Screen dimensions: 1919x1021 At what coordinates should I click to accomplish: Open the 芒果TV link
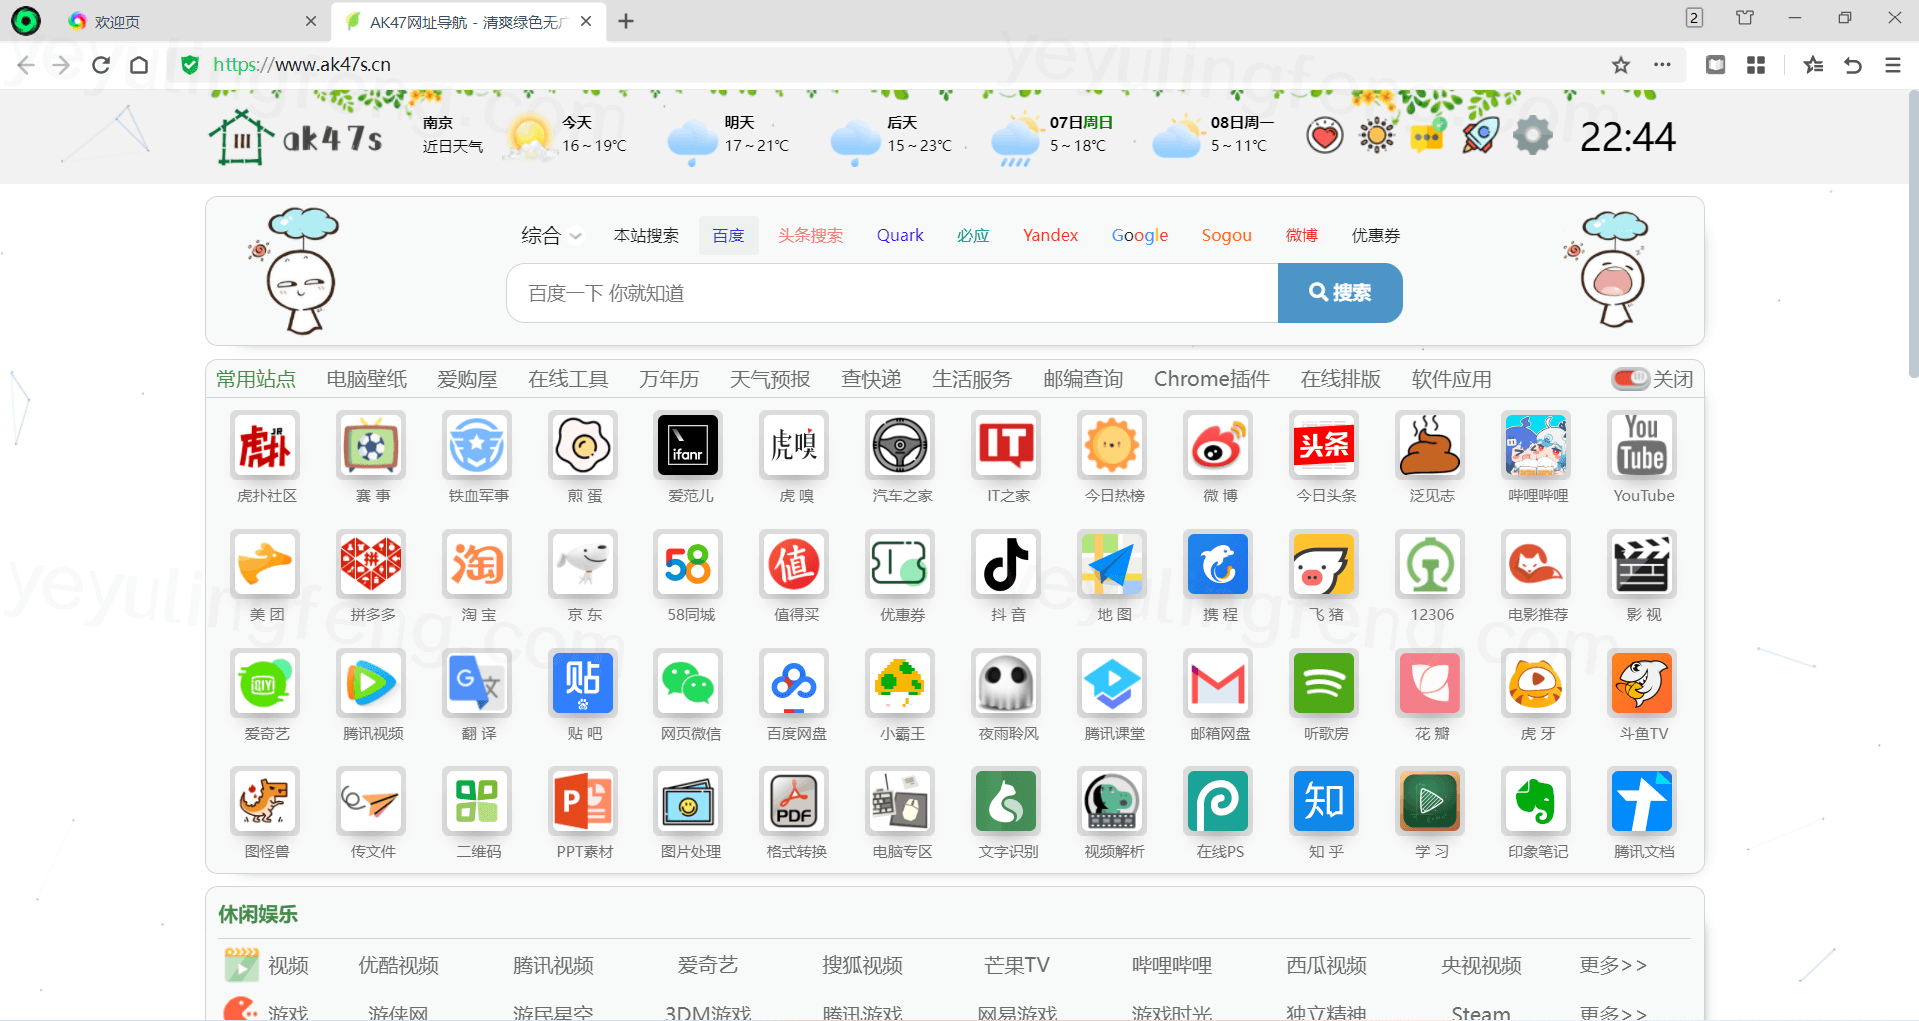click(x=1016, y=965)
